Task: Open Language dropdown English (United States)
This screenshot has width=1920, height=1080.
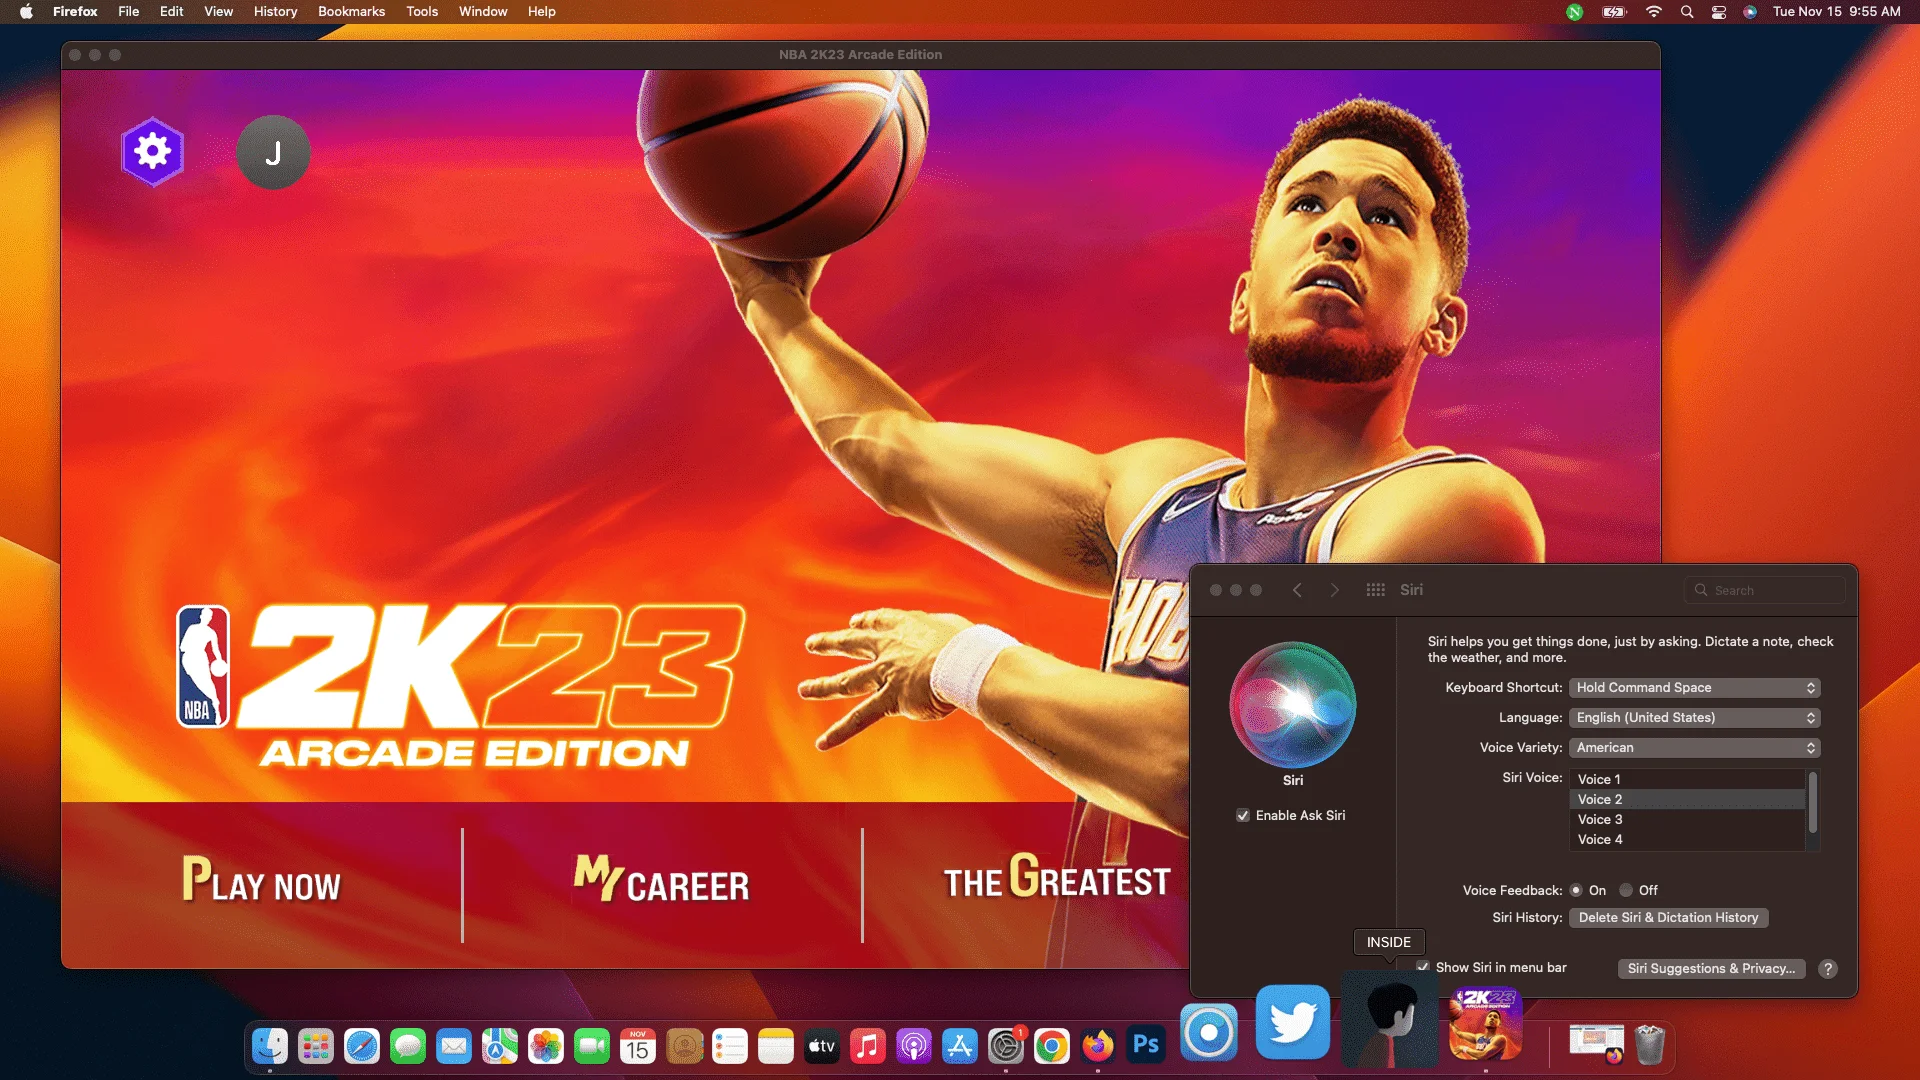Action: [x=1695, y=718]
